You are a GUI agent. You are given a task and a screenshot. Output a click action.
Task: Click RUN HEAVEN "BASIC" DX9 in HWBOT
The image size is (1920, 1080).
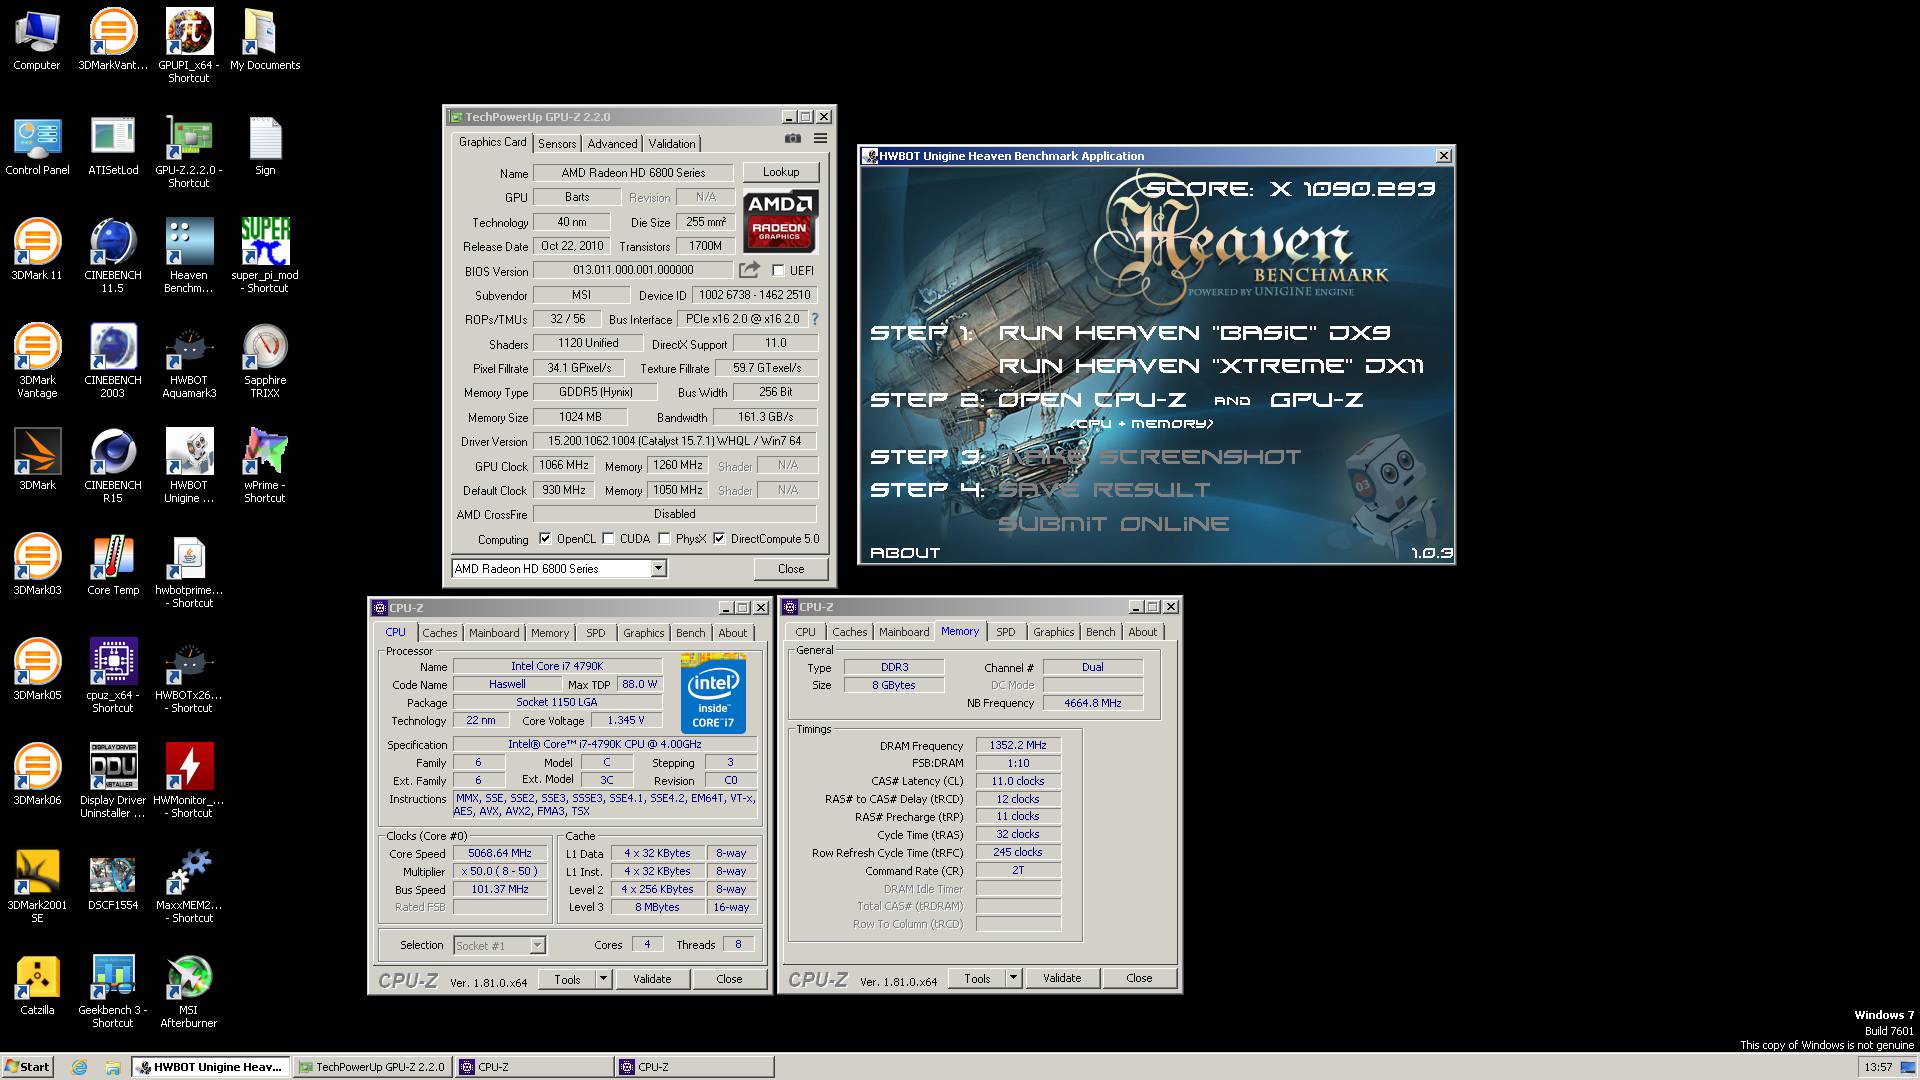(x=1194, y=333)
